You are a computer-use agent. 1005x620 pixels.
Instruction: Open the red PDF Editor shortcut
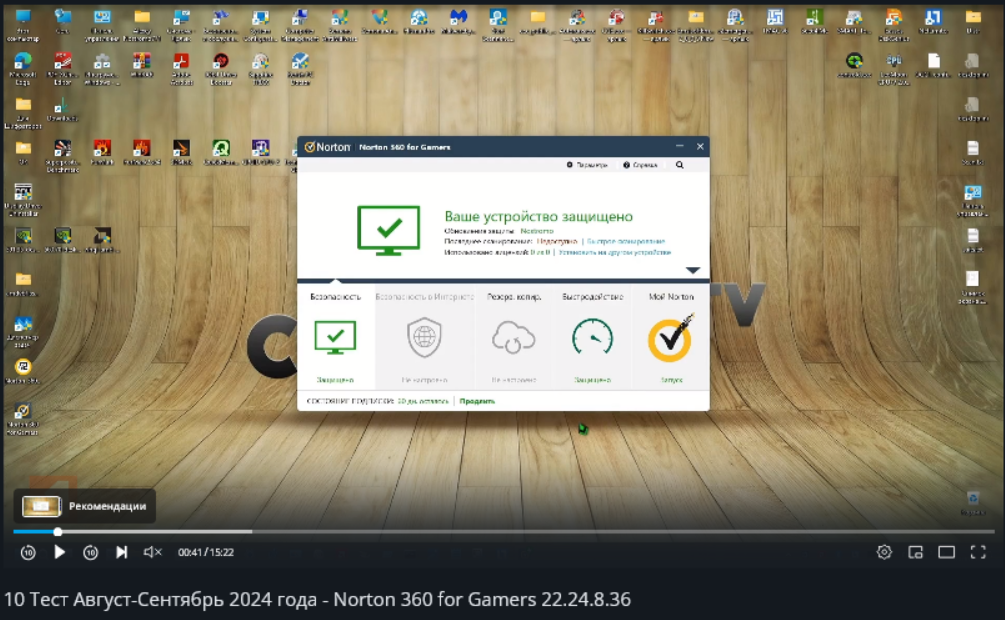pyautogui.click(x=62, y=69)
